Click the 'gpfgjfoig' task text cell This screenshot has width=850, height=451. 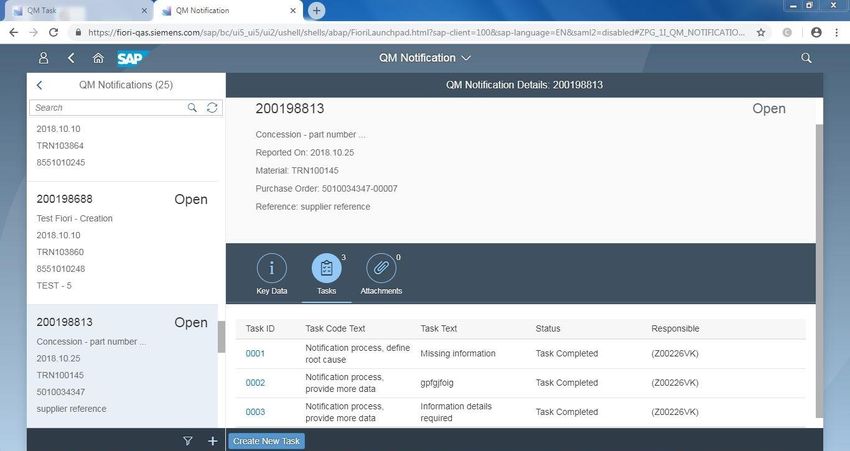coord(437,383)
